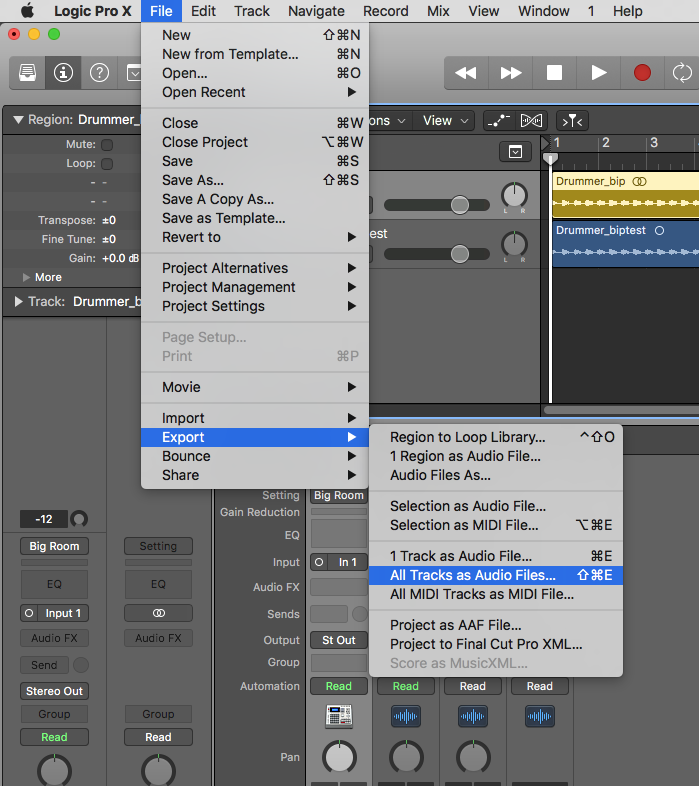This screenshot has height=786, width=699.
Task: Toggle the Mute checkbox in Region inspector
Action: 107,145
